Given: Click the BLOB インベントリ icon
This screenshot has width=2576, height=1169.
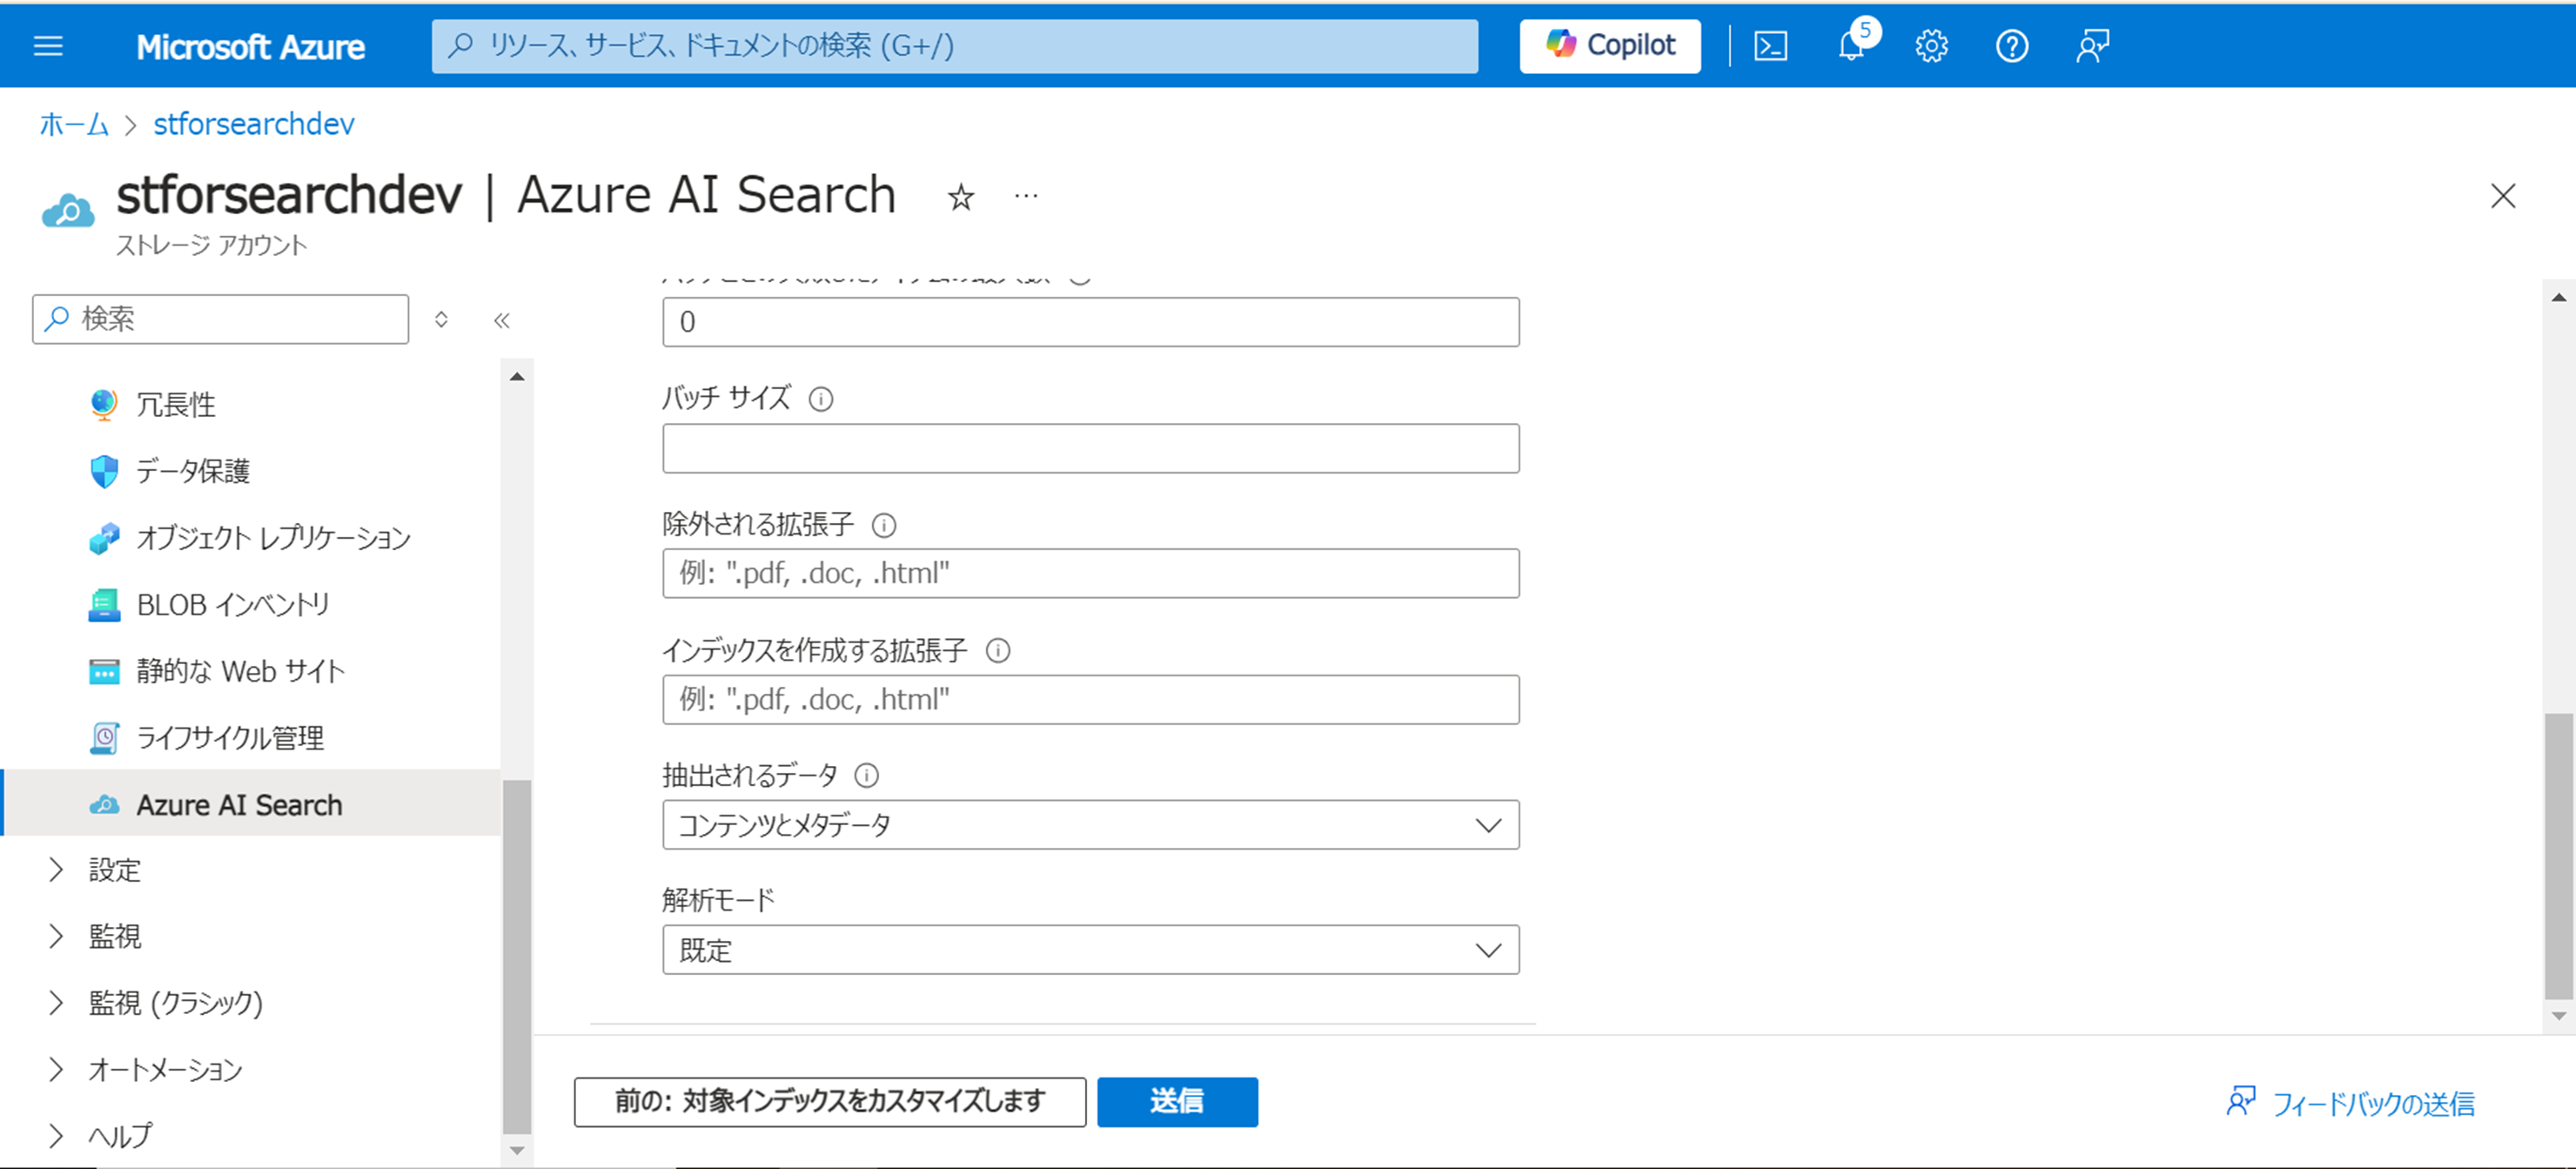Looking at the screenshot, I should click(x=104, y=605).
